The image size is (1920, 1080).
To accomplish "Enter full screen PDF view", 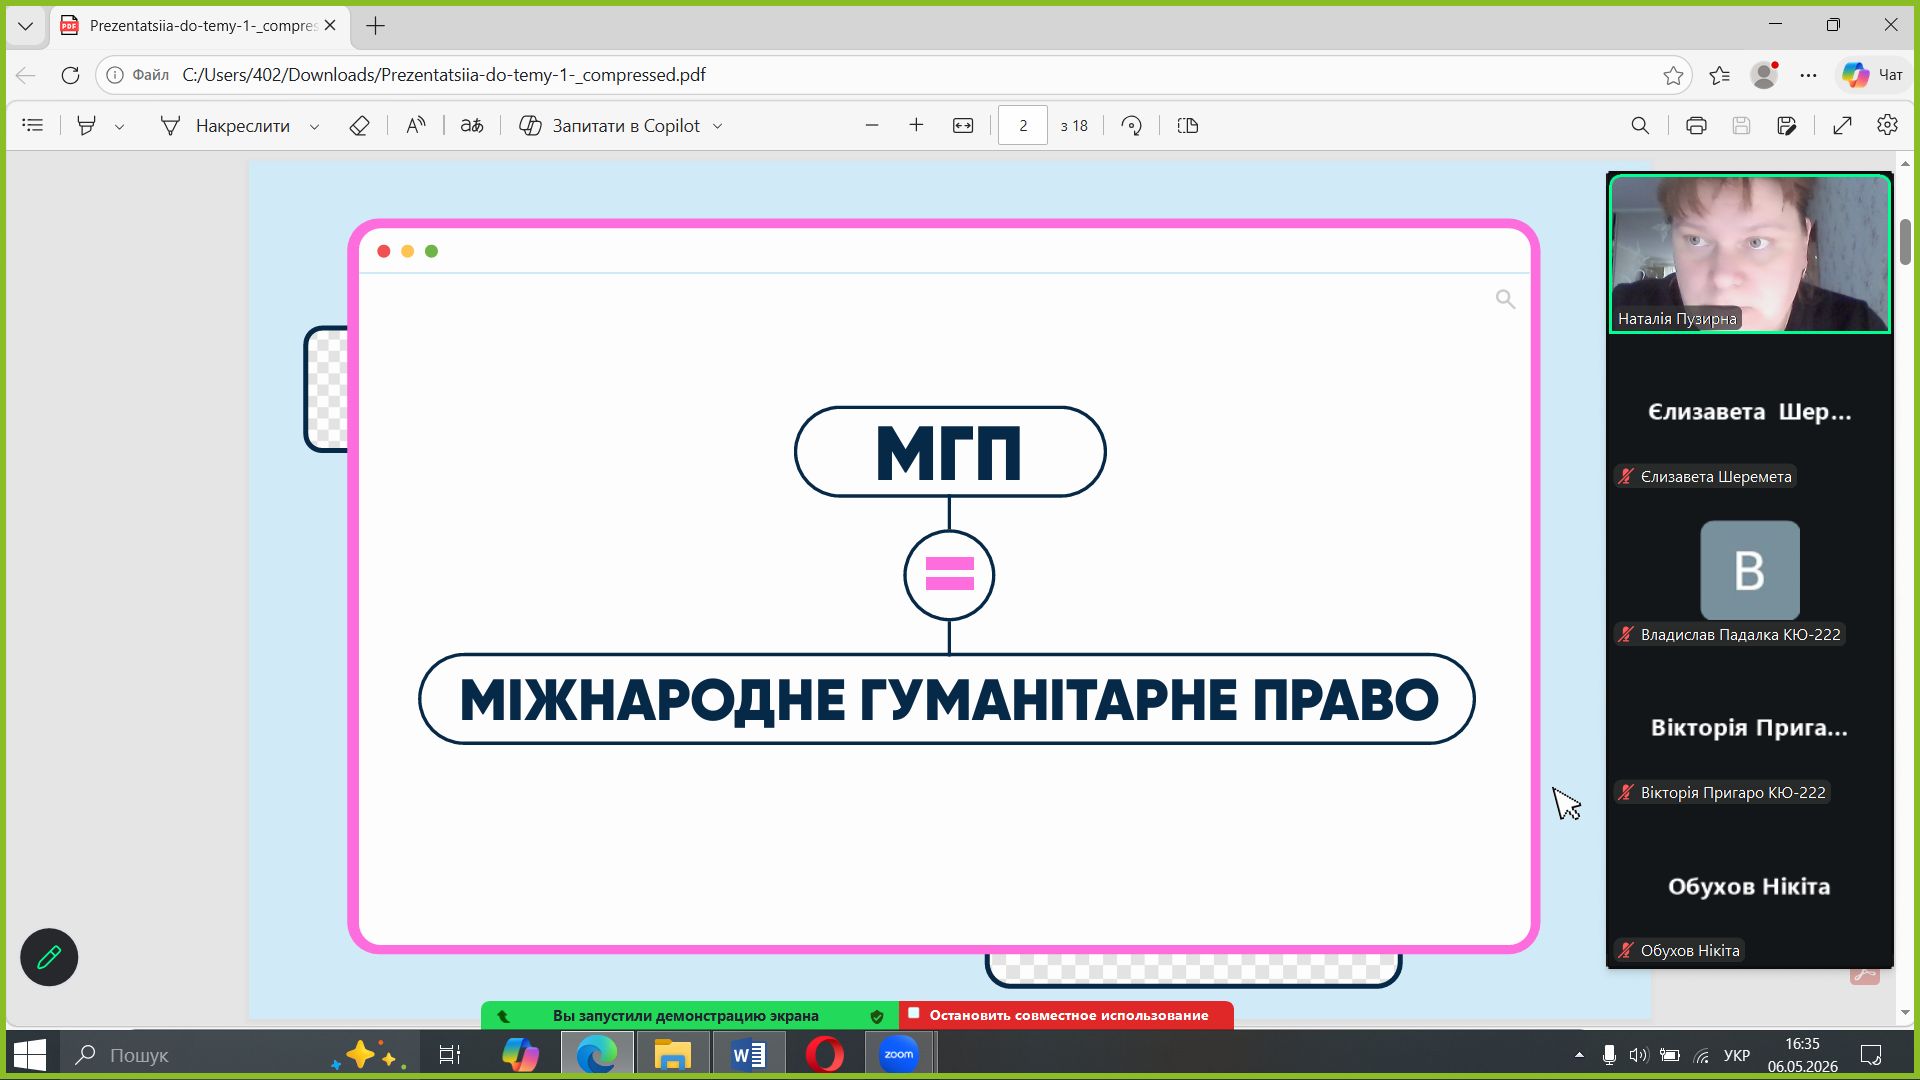I will (x=1842, y=126).
